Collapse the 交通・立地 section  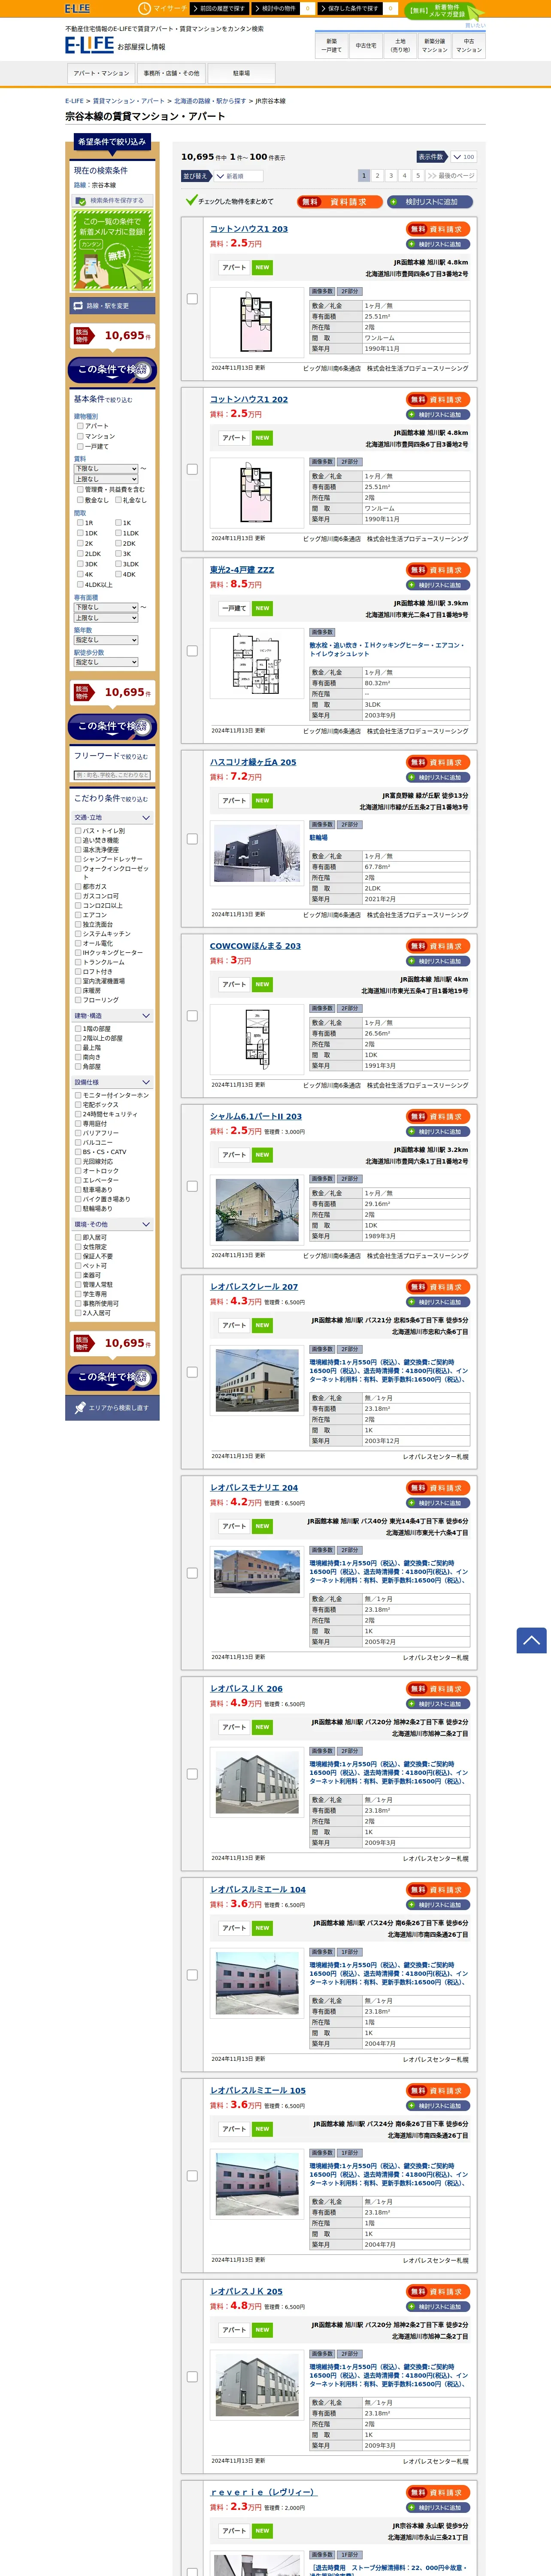click(x=112, y=818)
